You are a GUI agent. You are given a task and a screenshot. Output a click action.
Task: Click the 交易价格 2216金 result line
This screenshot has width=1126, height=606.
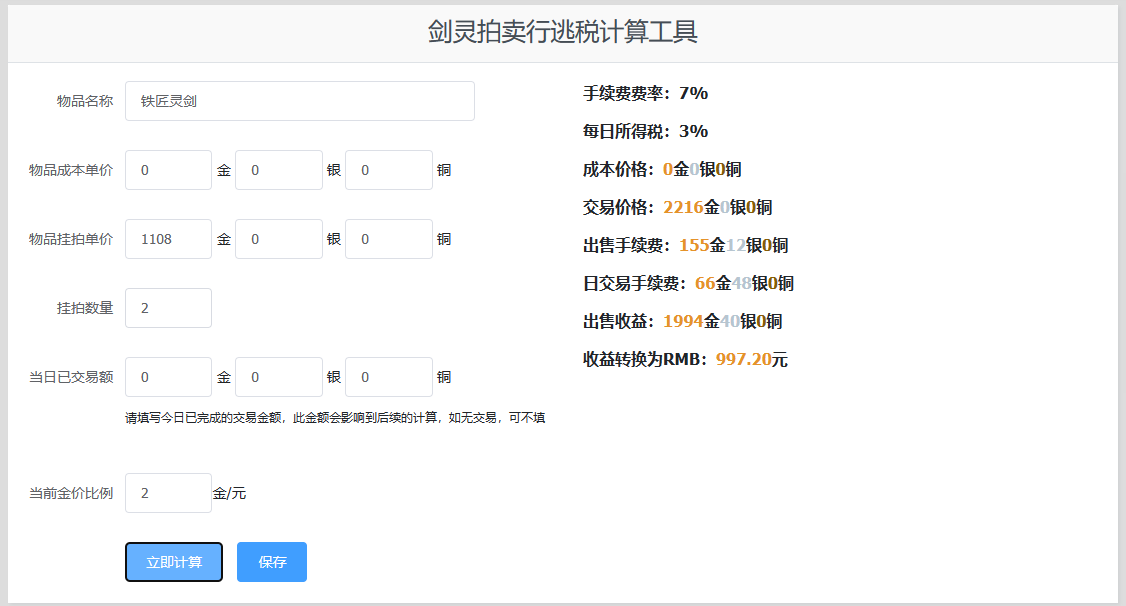pyautogui.click(x=677, y=207)
